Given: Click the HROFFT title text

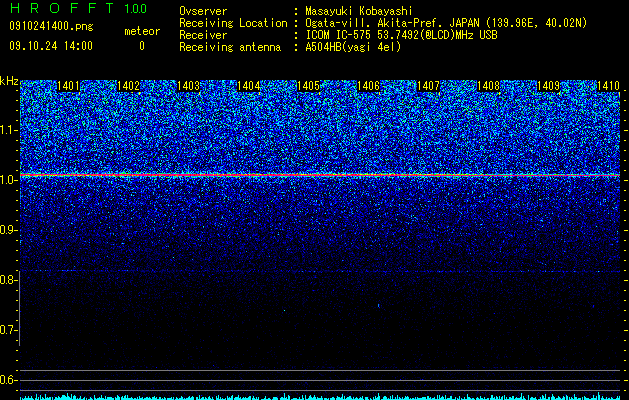Looking at the screenshot, I should 62,8.
